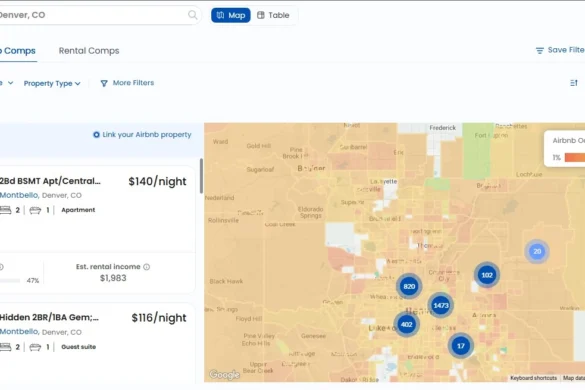Click the Table button's grid icon
The width and height of the screenshot is (585, 390).
click(261, 15)
